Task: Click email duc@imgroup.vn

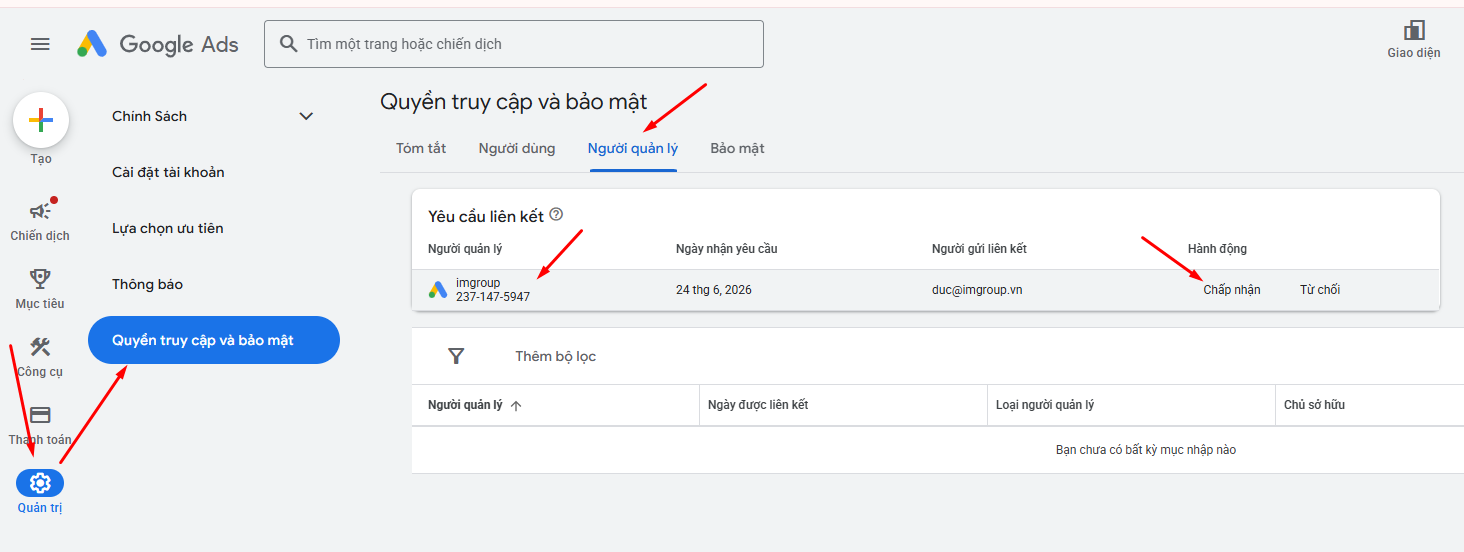Action: pyautogui.click(x=977, y=290)
